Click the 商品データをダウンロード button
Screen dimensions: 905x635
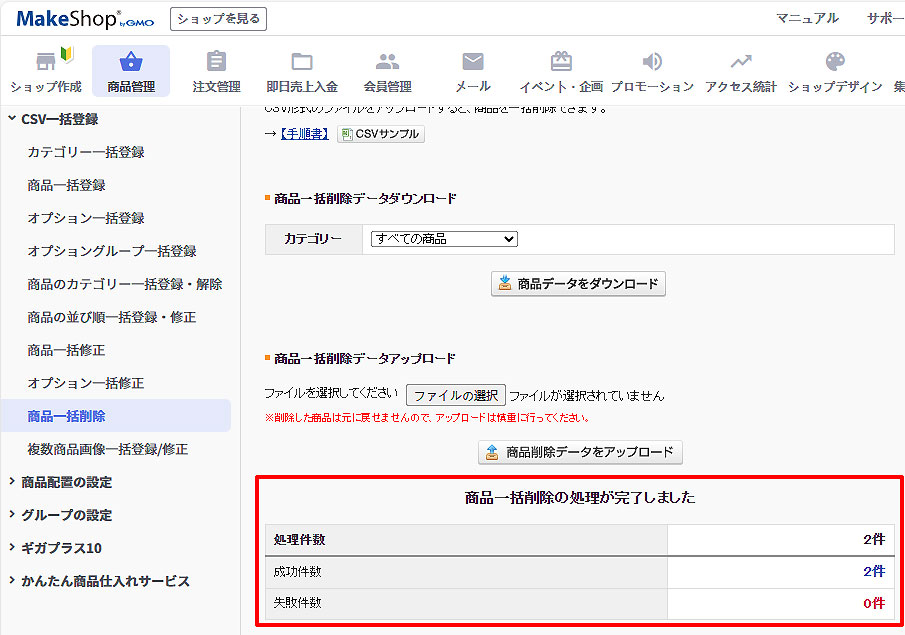578,284
